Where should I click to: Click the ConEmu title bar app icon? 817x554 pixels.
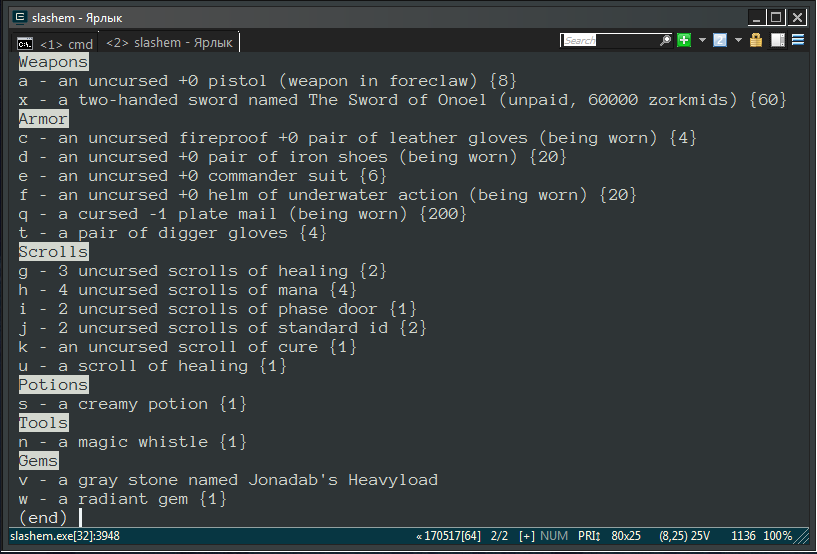click(20, 18)
